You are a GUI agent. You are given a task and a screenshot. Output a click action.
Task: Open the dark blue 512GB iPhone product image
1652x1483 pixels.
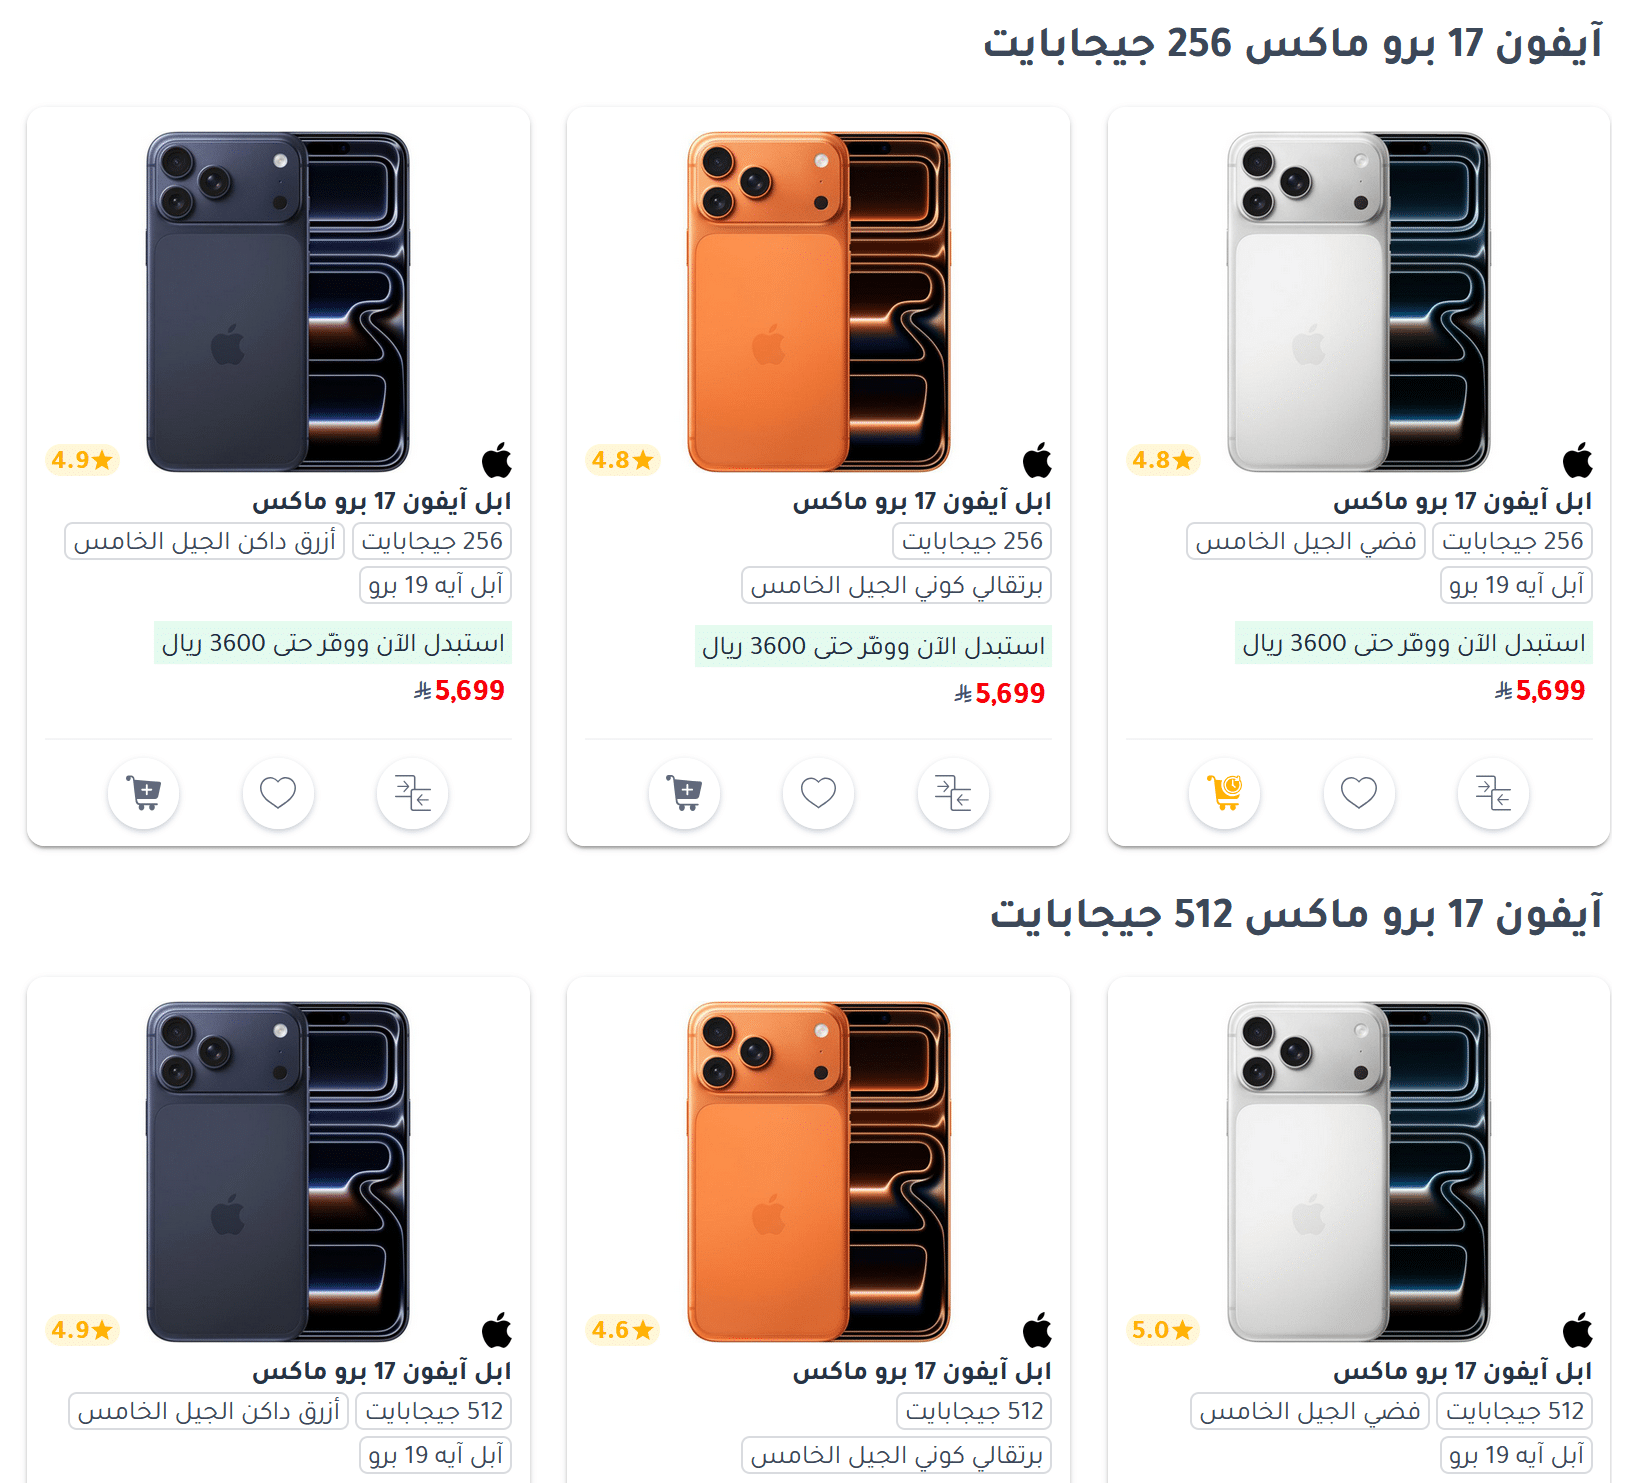pos(278,1171)
